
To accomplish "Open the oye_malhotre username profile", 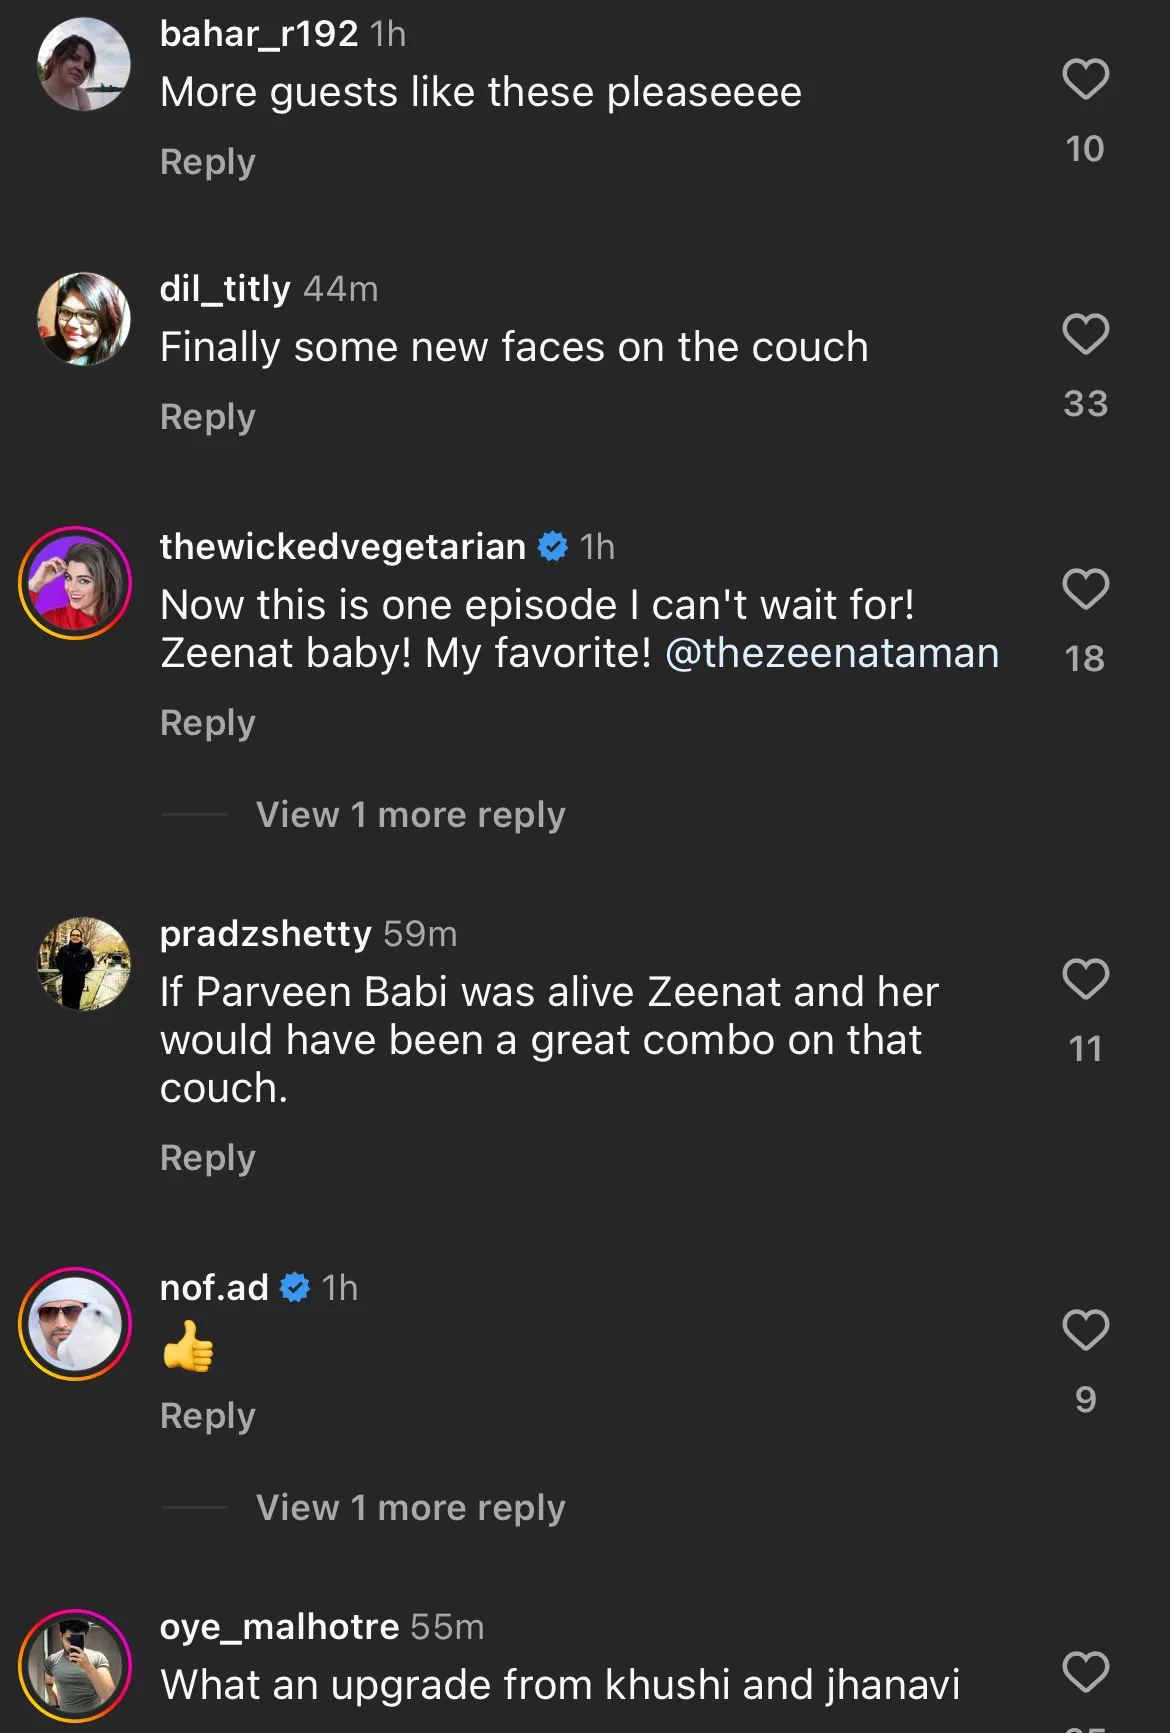I will click(x=280, y=1627).
